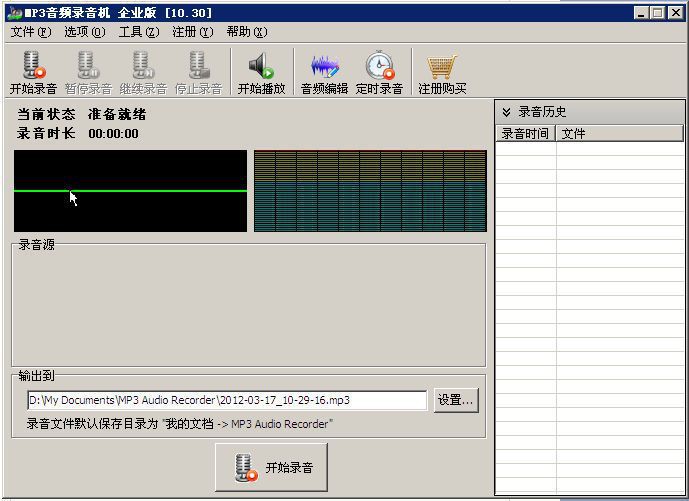This screenshot has height=501, width=689.
Task: Open the 注册(Y) menu
Action: click(x=193, y=32)
